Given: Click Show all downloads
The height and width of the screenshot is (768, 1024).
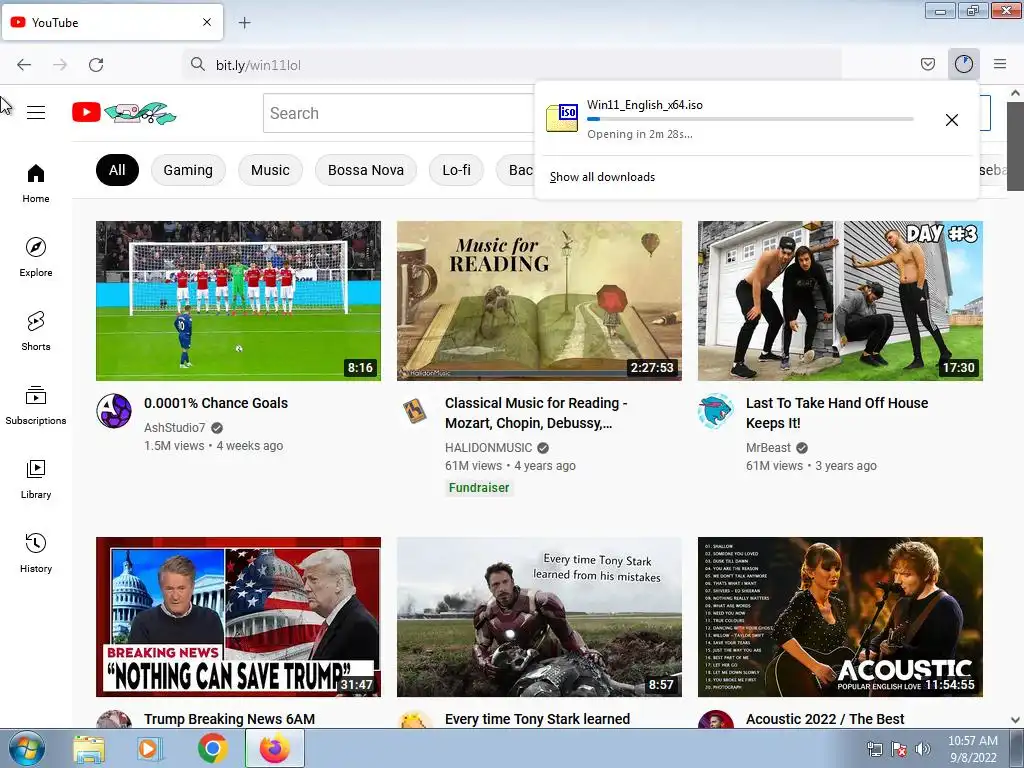Looking at the screenshot, I should pyautogui.click(x=602, y=177).
